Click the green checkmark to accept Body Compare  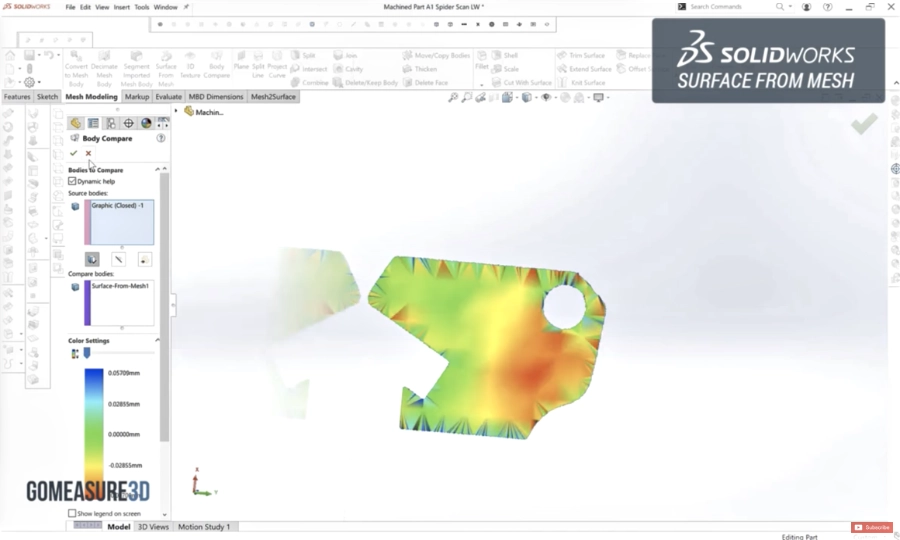pyautogui.click(x=73, y=153)
